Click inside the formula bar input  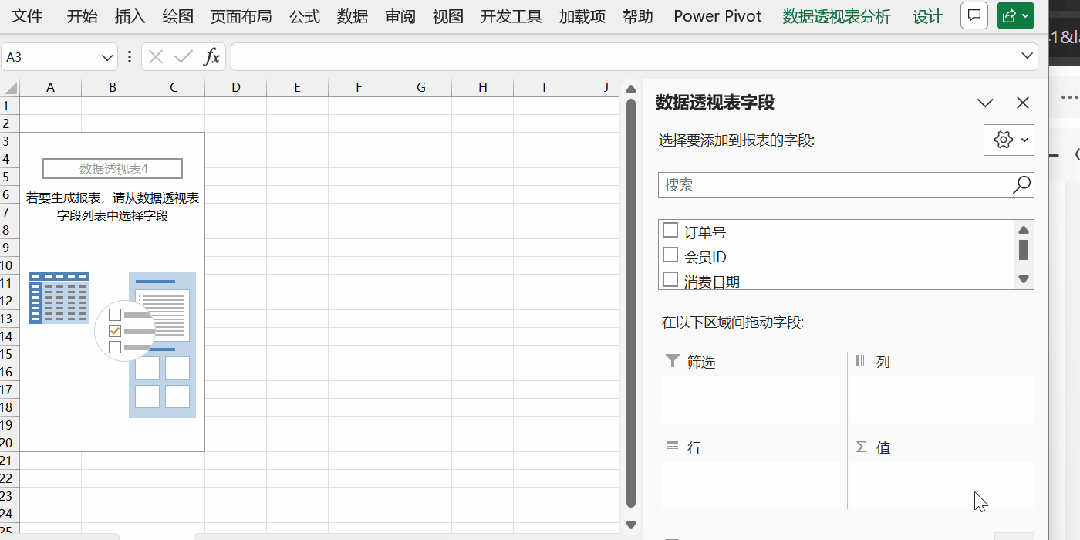tap(623, 57)
